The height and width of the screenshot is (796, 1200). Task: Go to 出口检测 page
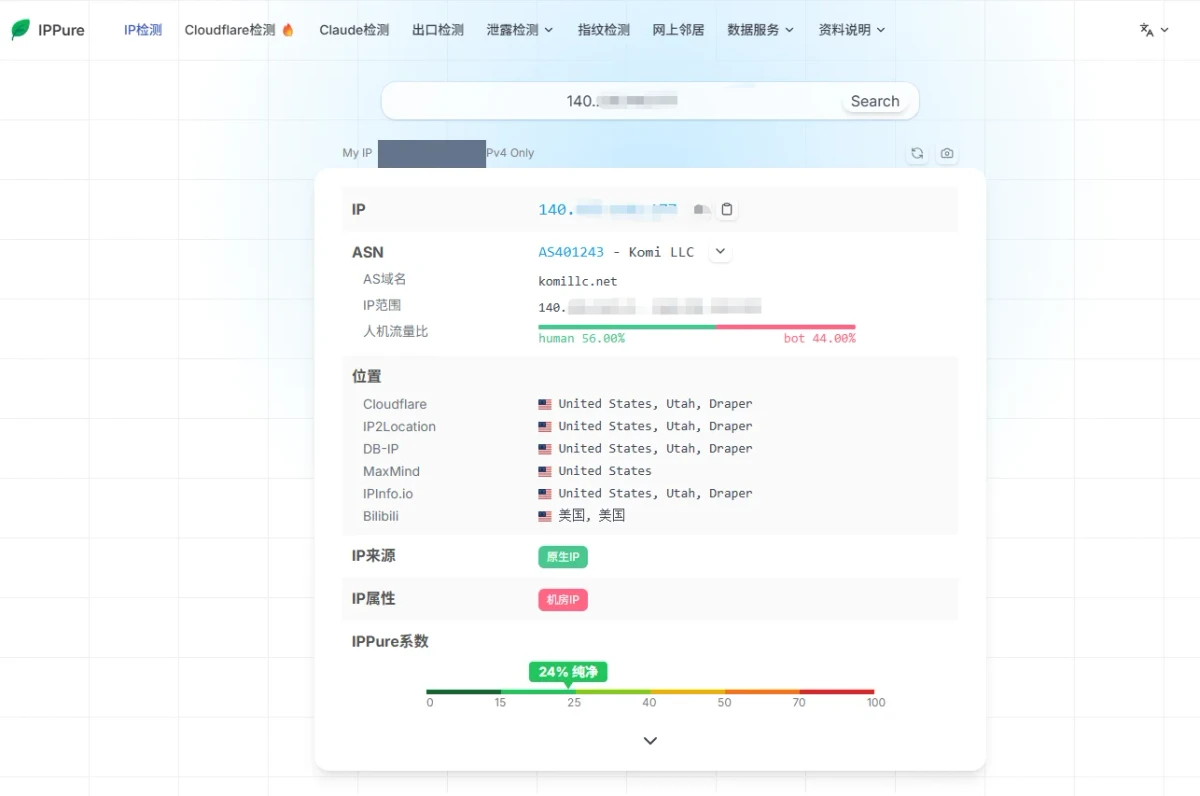pyautogui.click(x=438, y=30)
